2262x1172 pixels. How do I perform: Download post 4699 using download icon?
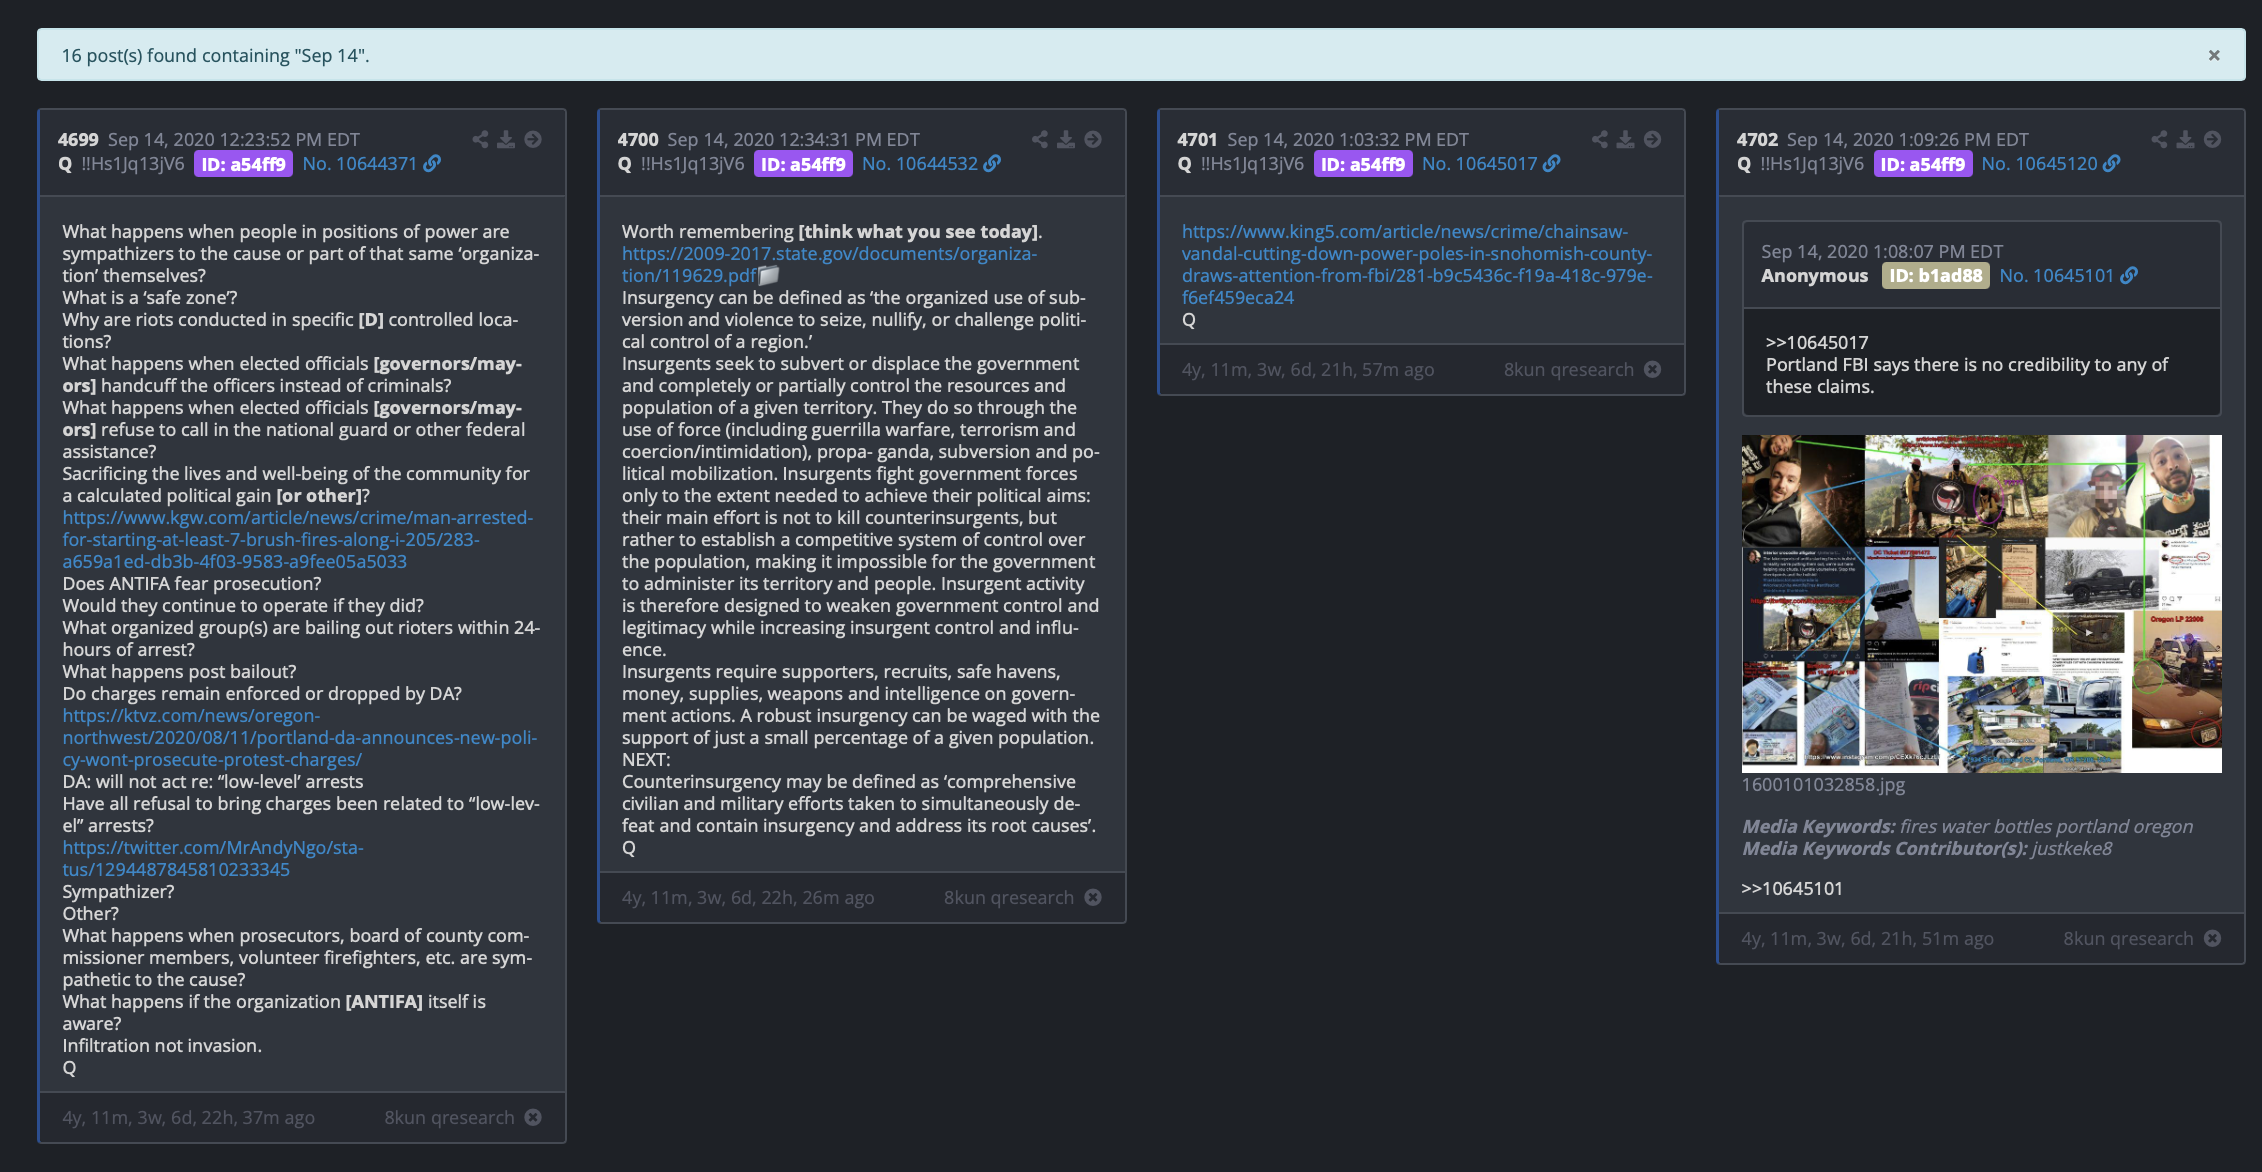[507, 140]
